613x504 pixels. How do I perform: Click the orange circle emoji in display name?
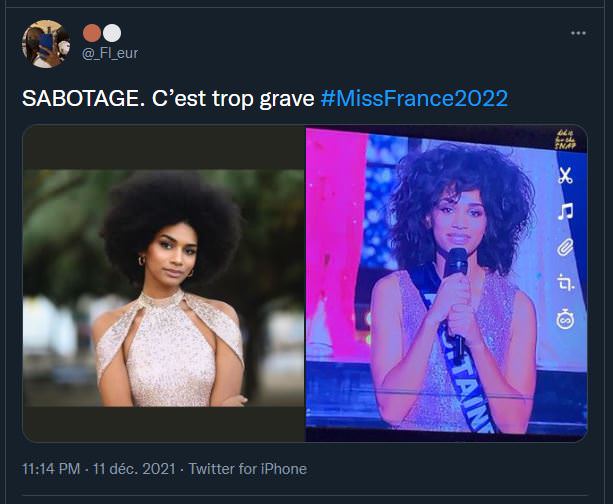pos(93,33)
